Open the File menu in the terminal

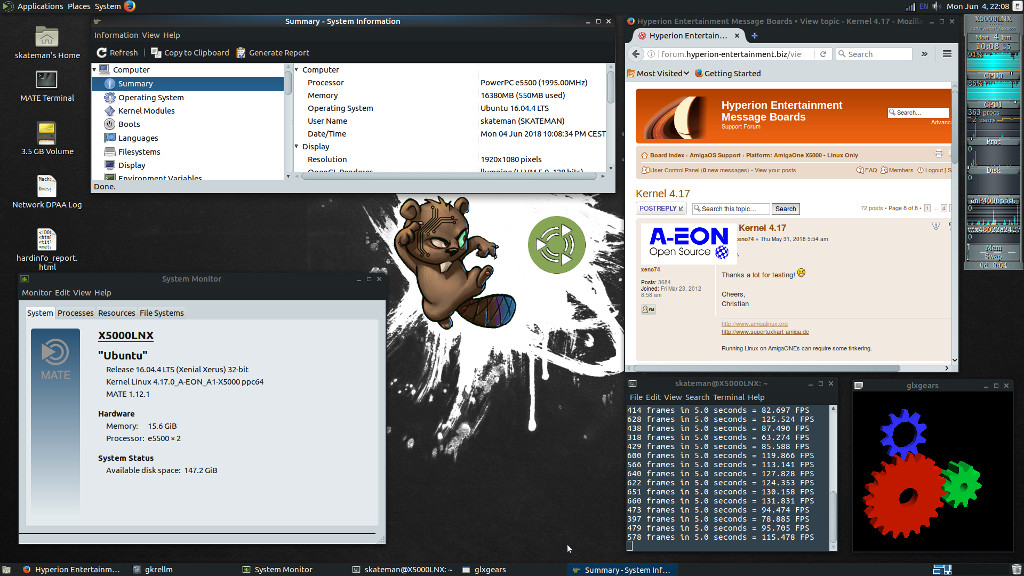[x=635, y=397]
